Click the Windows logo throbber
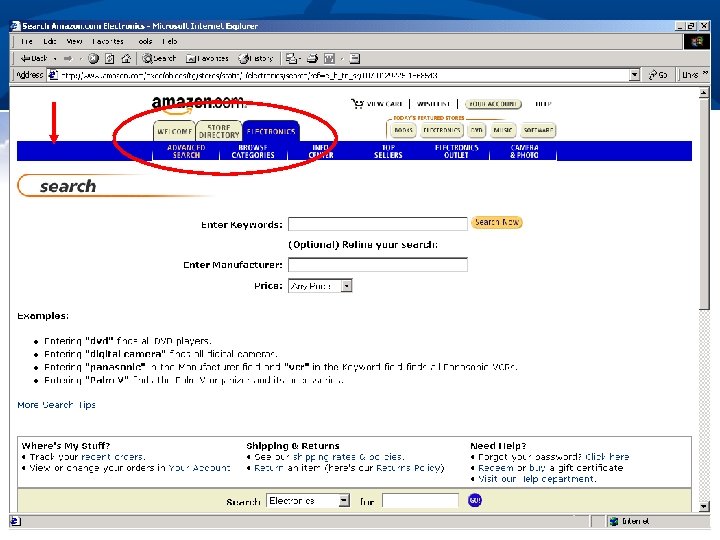Viewport: 720px width, 540px height. (x=696, y=42)
